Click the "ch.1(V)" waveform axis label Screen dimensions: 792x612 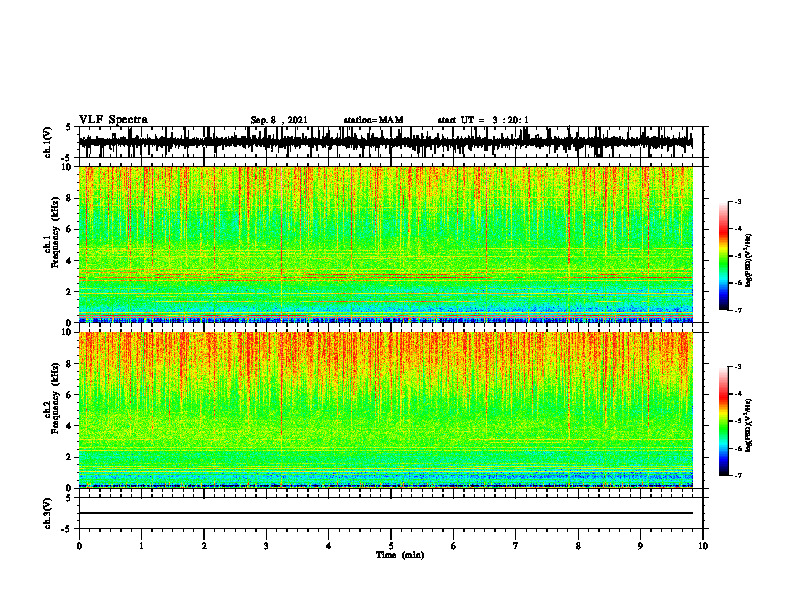(x=48, y=142)
